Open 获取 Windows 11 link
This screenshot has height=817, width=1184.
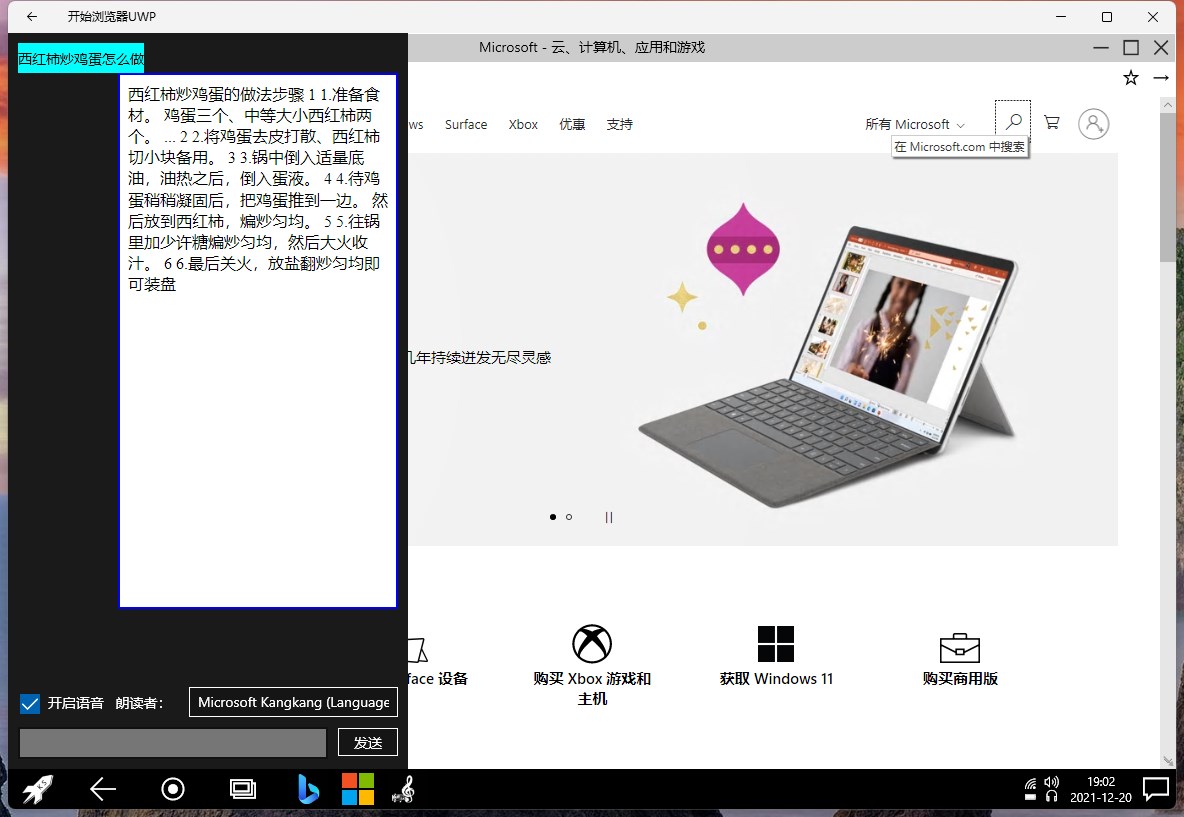776,679
